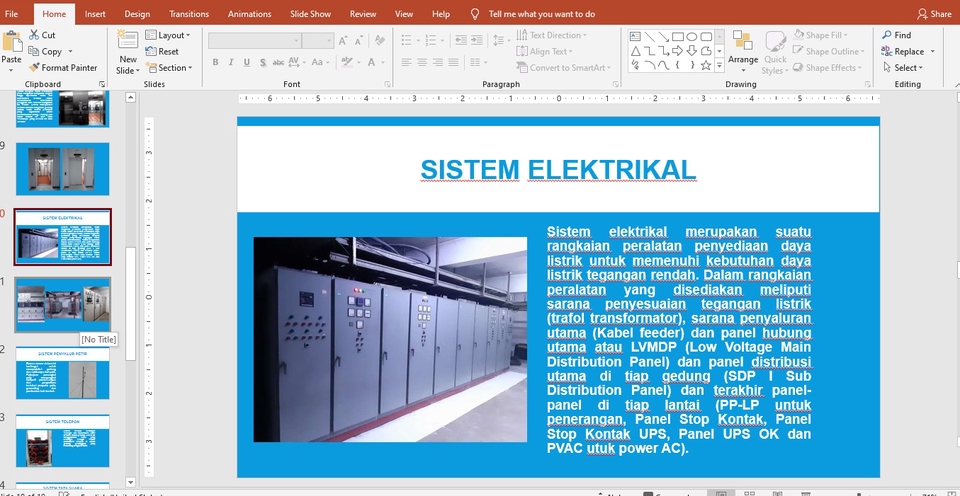The image size is (960, 496).
Task: Switch to the Insert tab
Action: pyautogui.click(x=95, y=13)
